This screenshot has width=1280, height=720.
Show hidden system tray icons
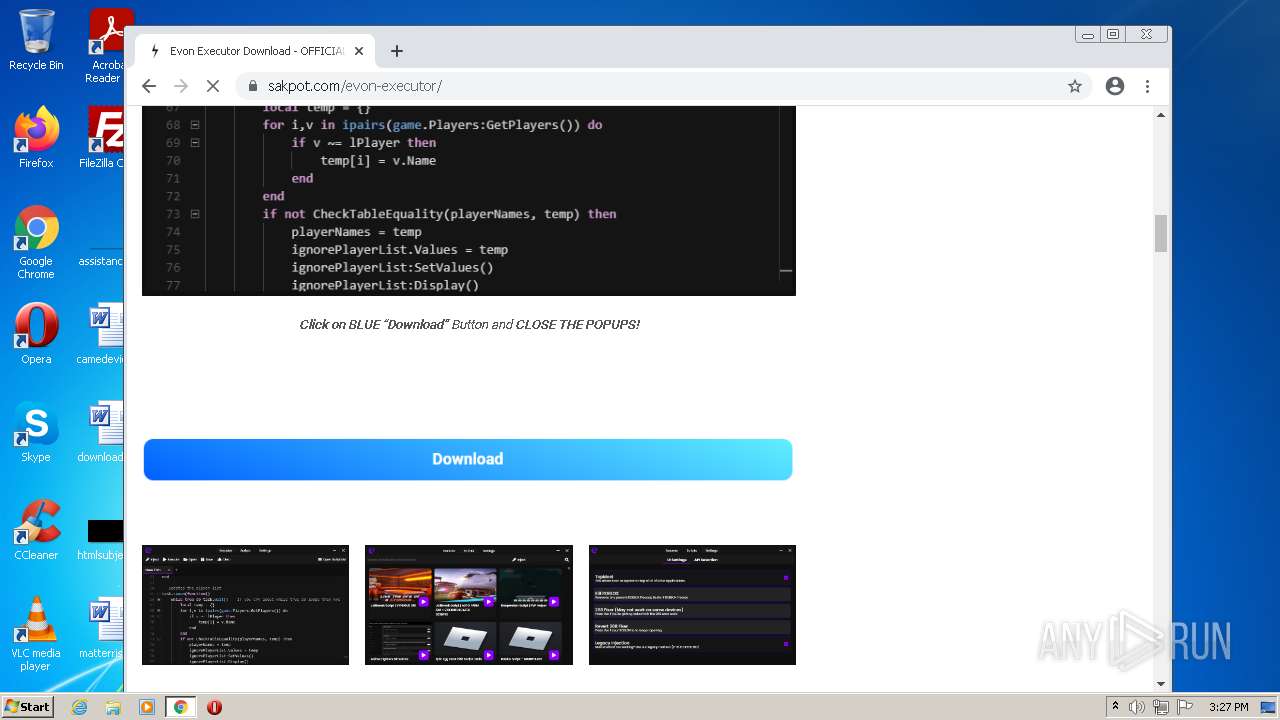click(x=1115, y=707)
